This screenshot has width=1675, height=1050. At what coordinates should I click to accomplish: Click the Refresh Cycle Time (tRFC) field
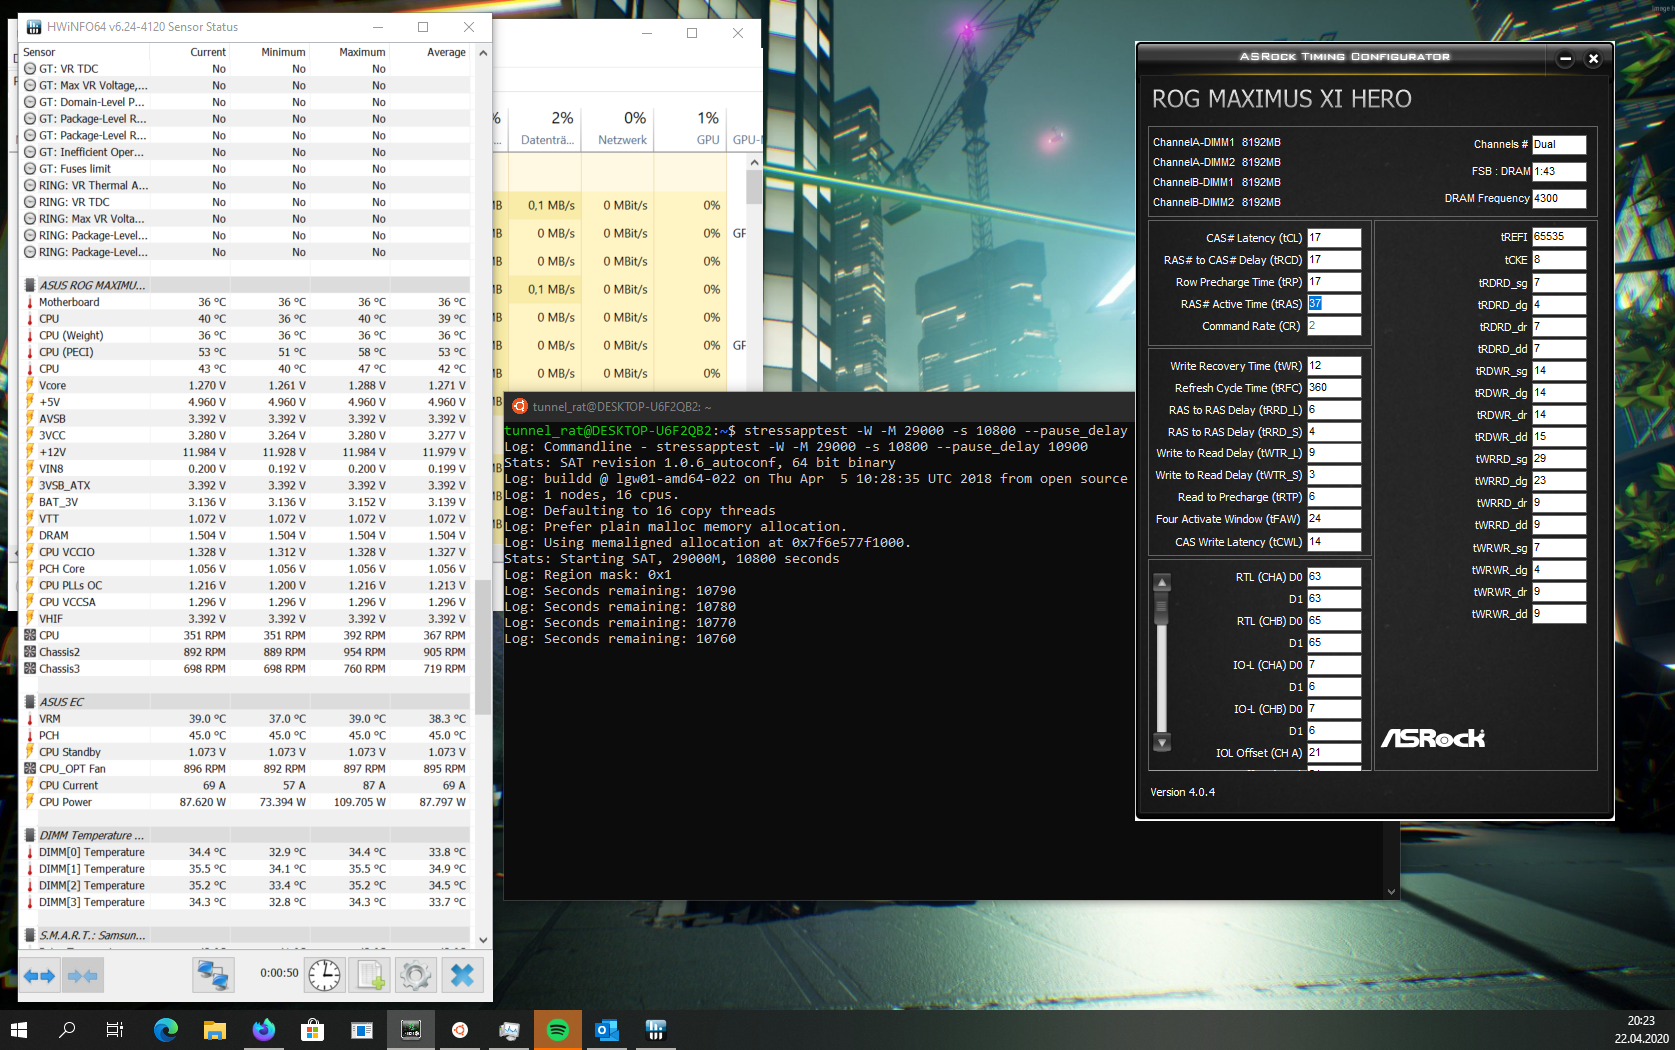1334,388
